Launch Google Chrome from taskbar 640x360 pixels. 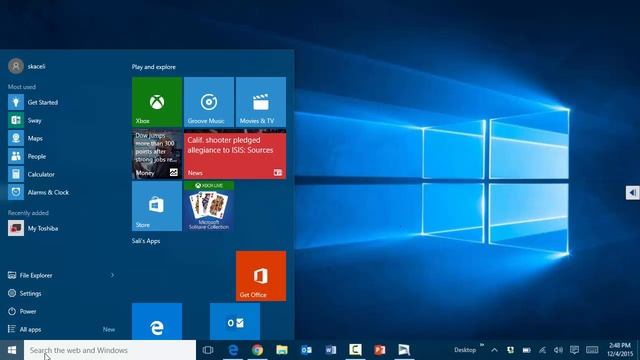pos(257,350)
